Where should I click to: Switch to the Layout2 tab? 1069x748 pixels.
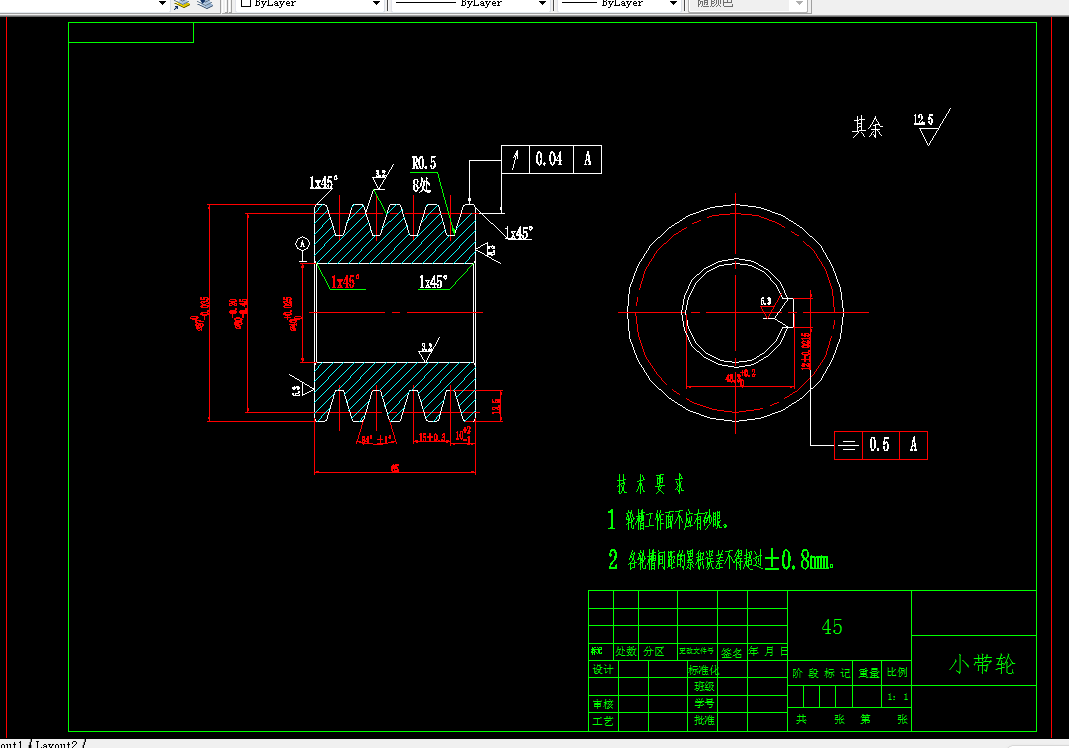pos(57,744)
